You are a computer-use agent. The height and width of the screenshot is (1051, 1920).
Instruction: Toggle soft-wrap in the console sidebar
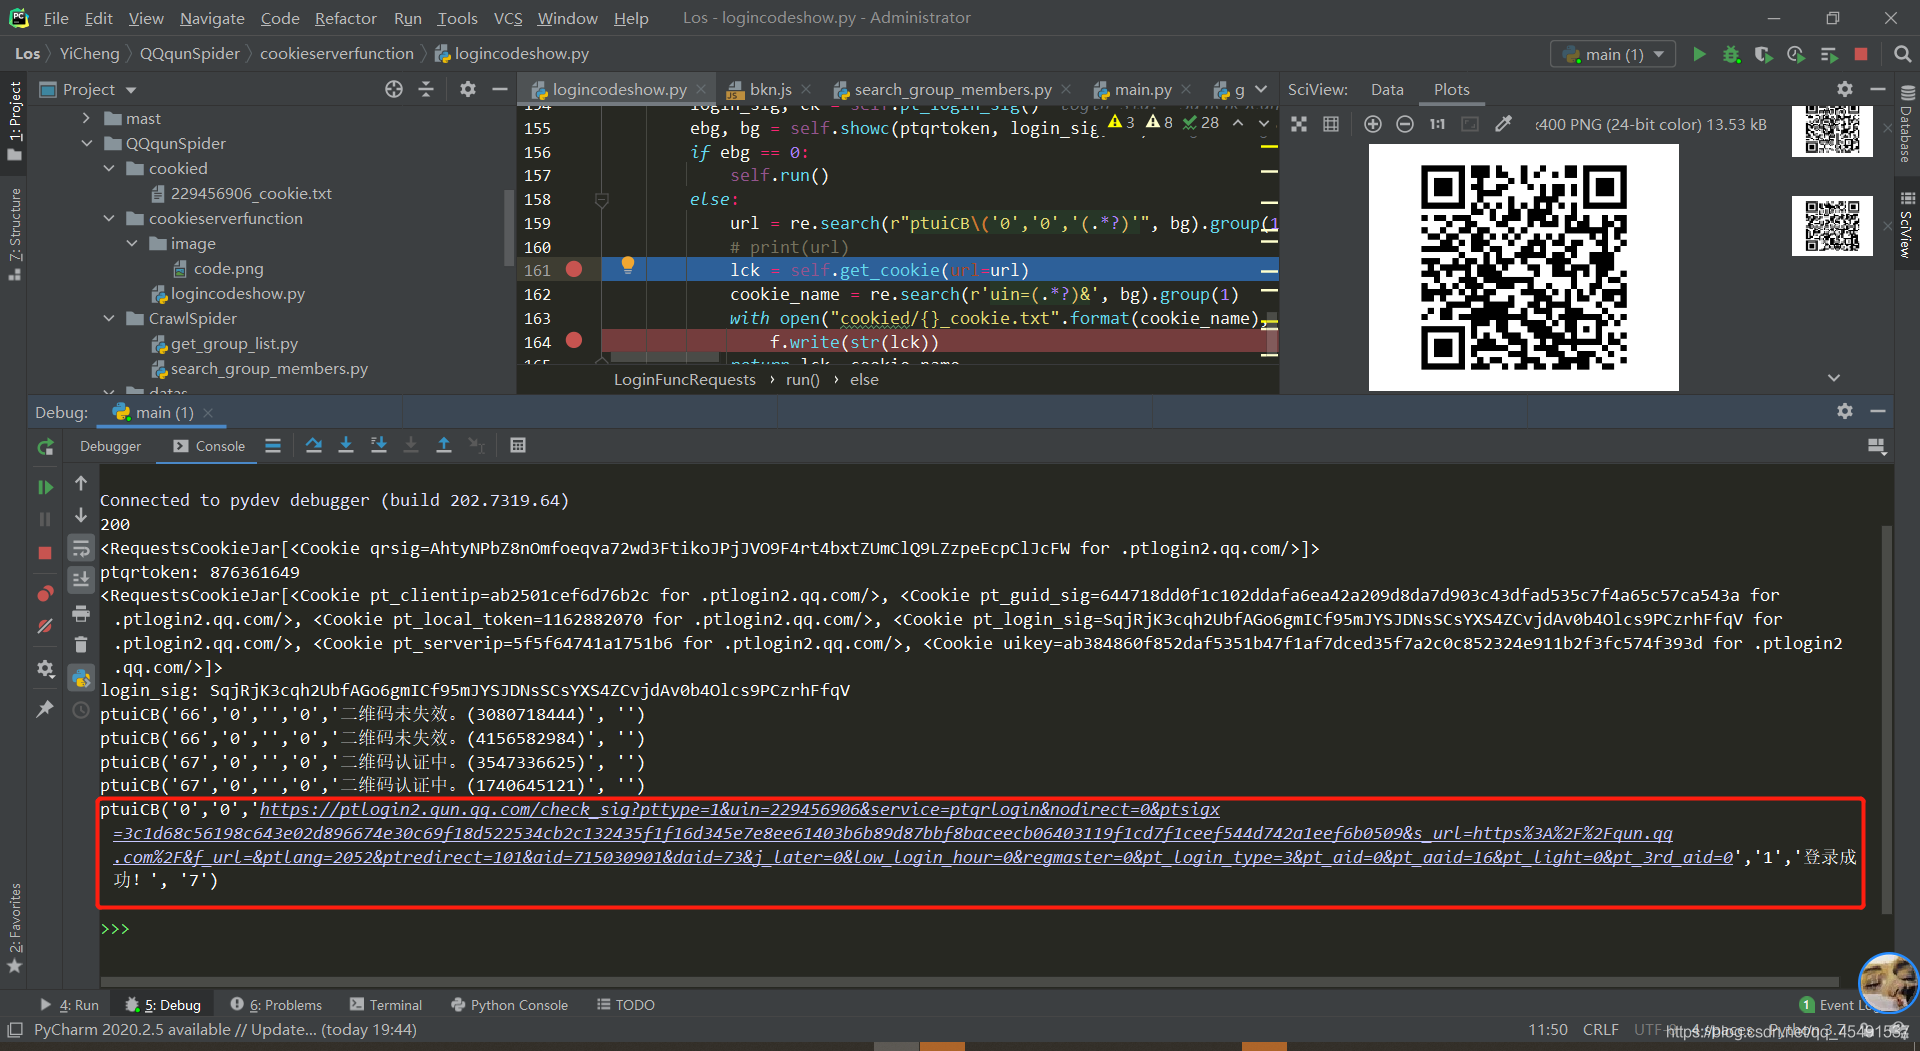[81, 548]
